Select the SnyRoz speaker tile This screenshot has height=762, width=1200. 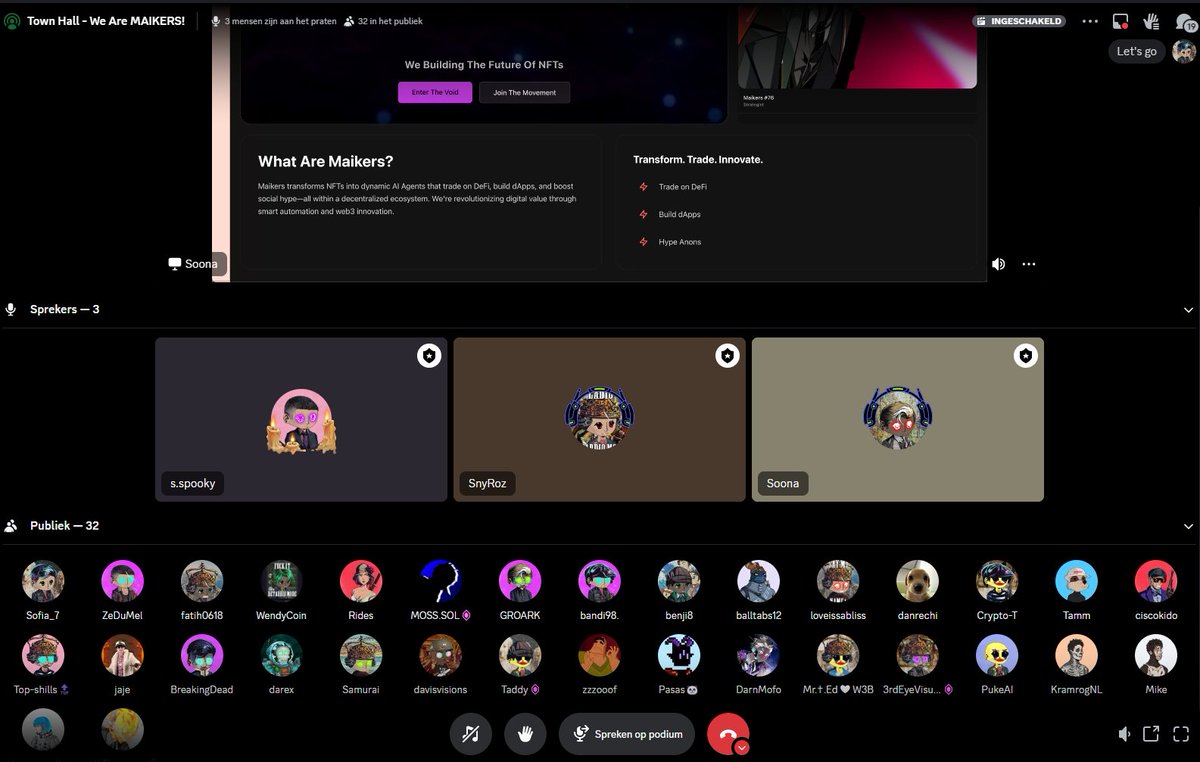[599, 419]
